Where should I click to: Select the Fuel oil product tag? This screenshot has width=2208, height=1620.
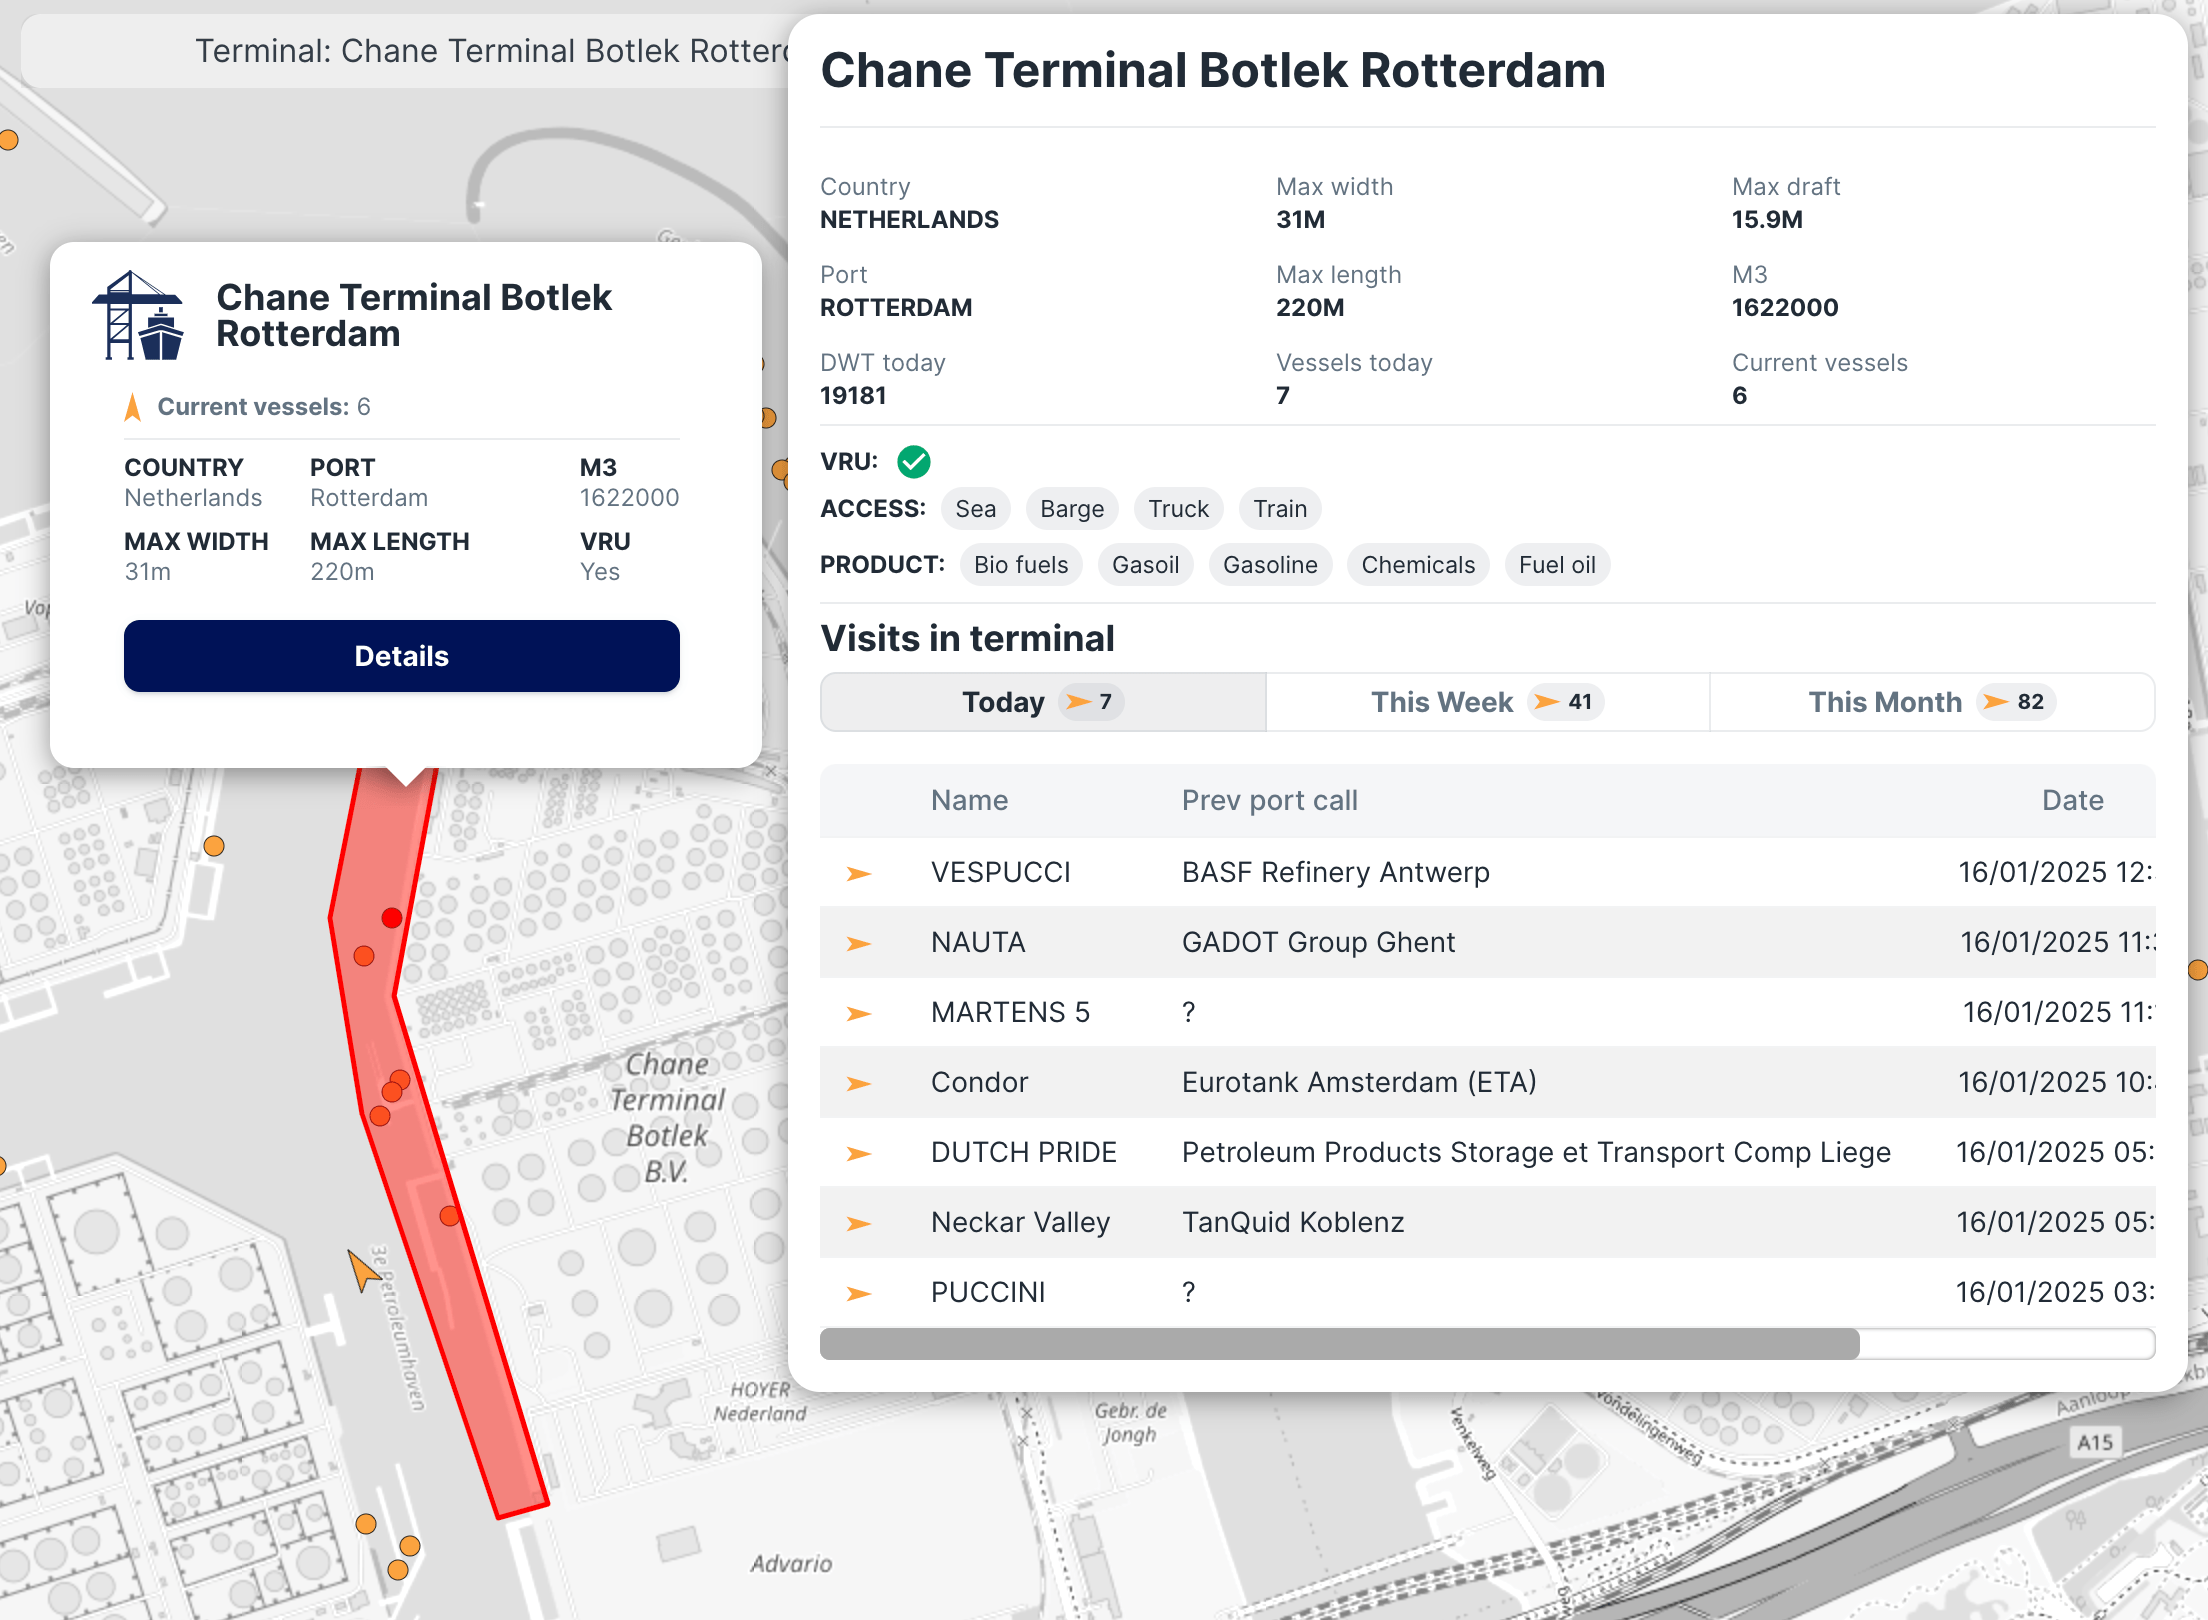[1557, 565]
